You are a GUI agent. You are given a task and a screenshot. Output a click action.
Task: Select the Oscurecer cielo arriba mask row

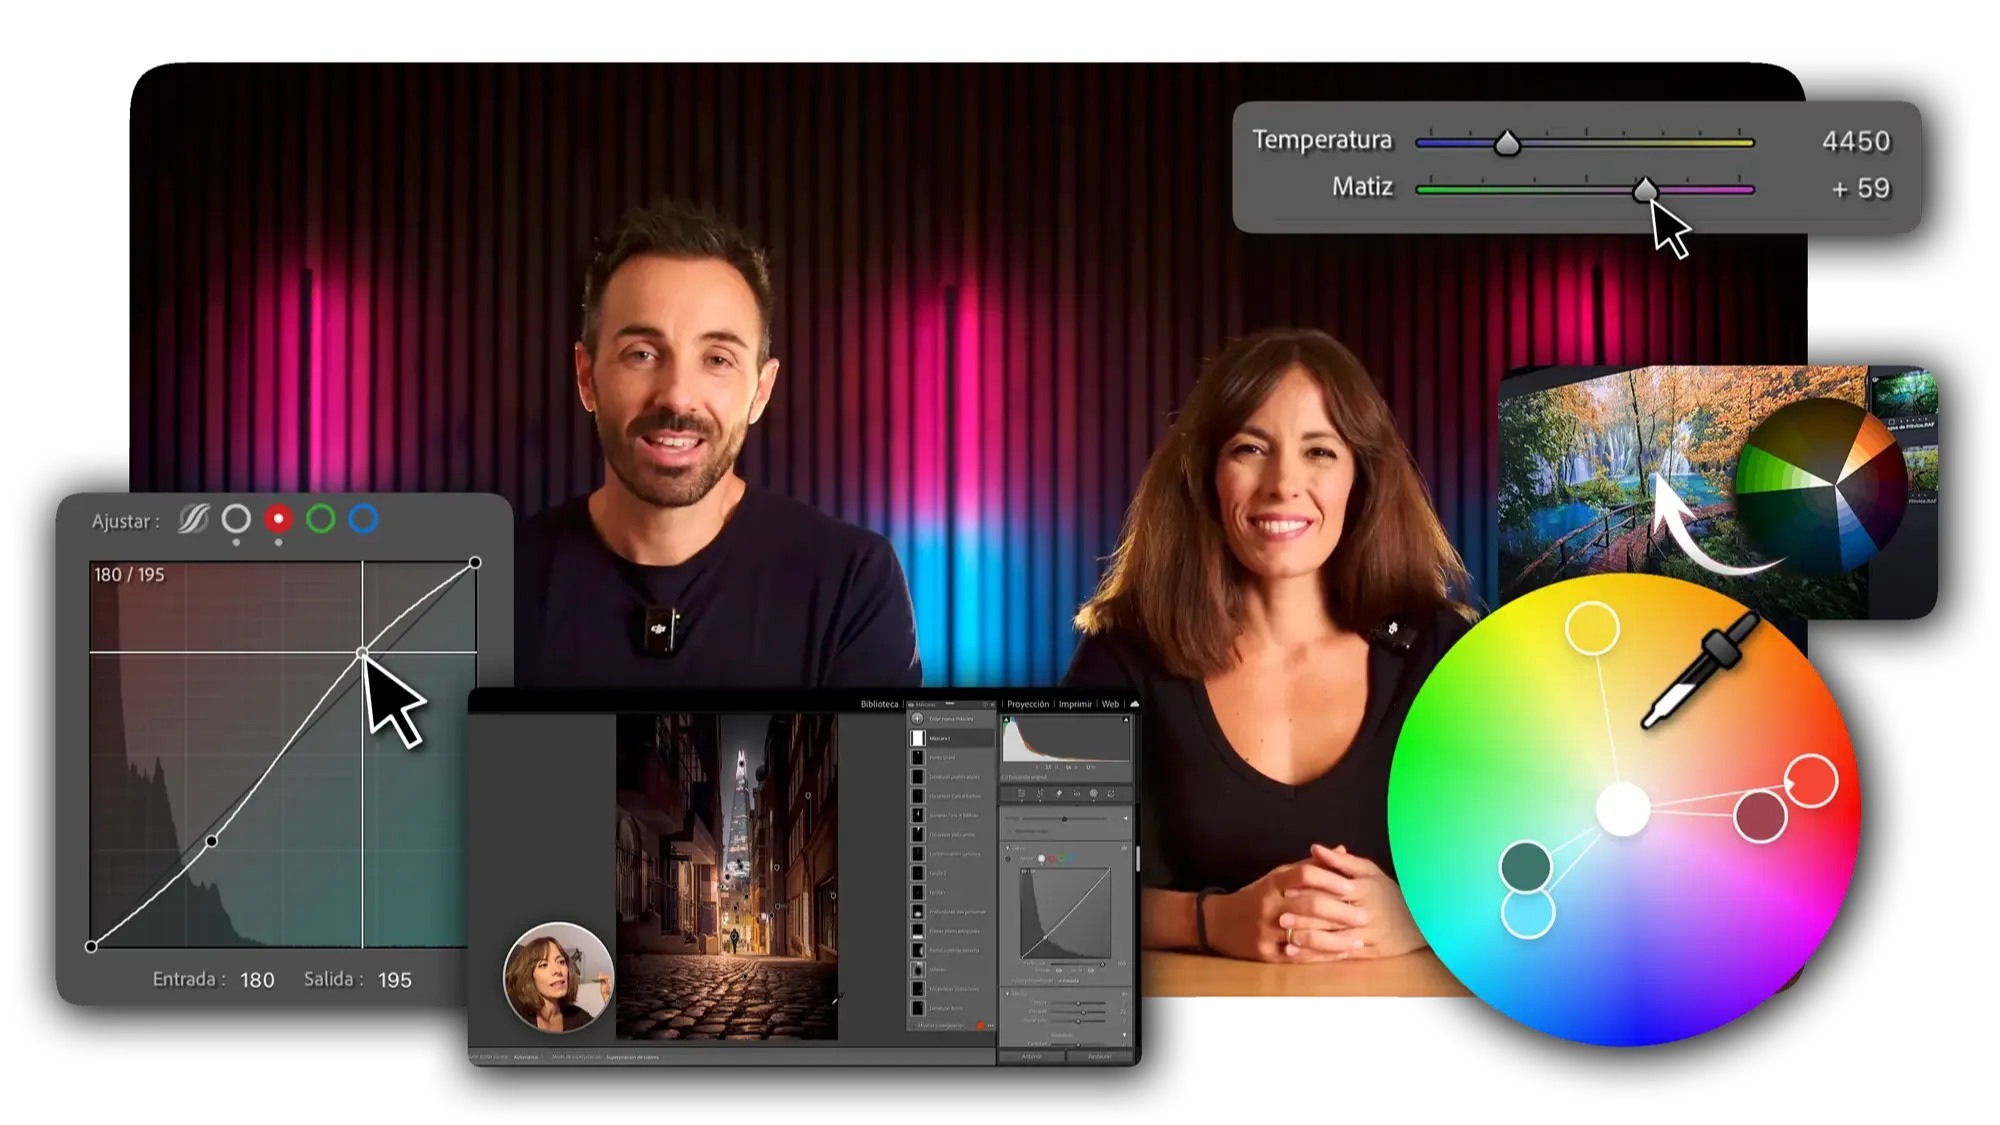952,835
